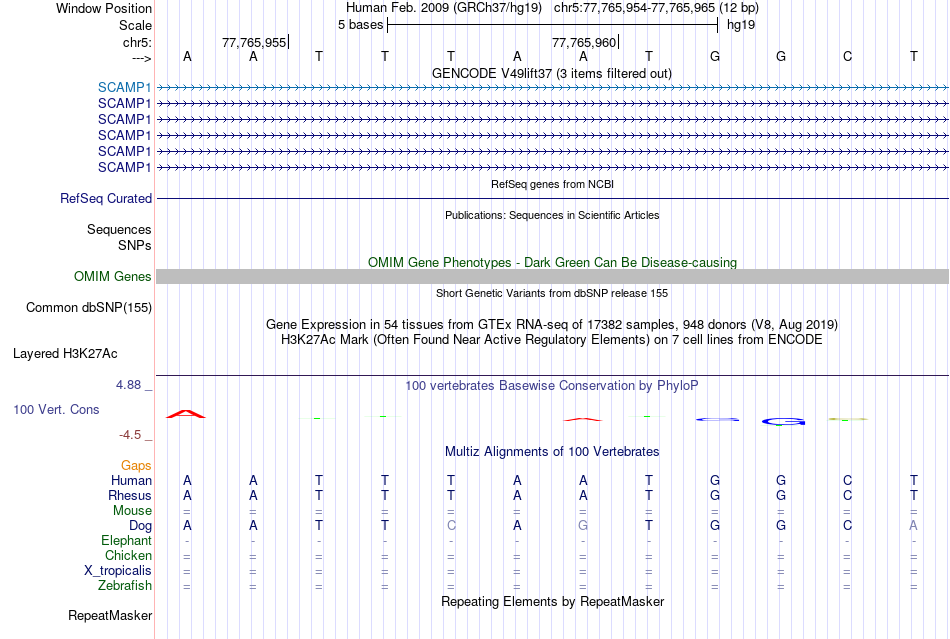
Task: Click the C base in Rhesus alignment row
Action: coord(847,495)
